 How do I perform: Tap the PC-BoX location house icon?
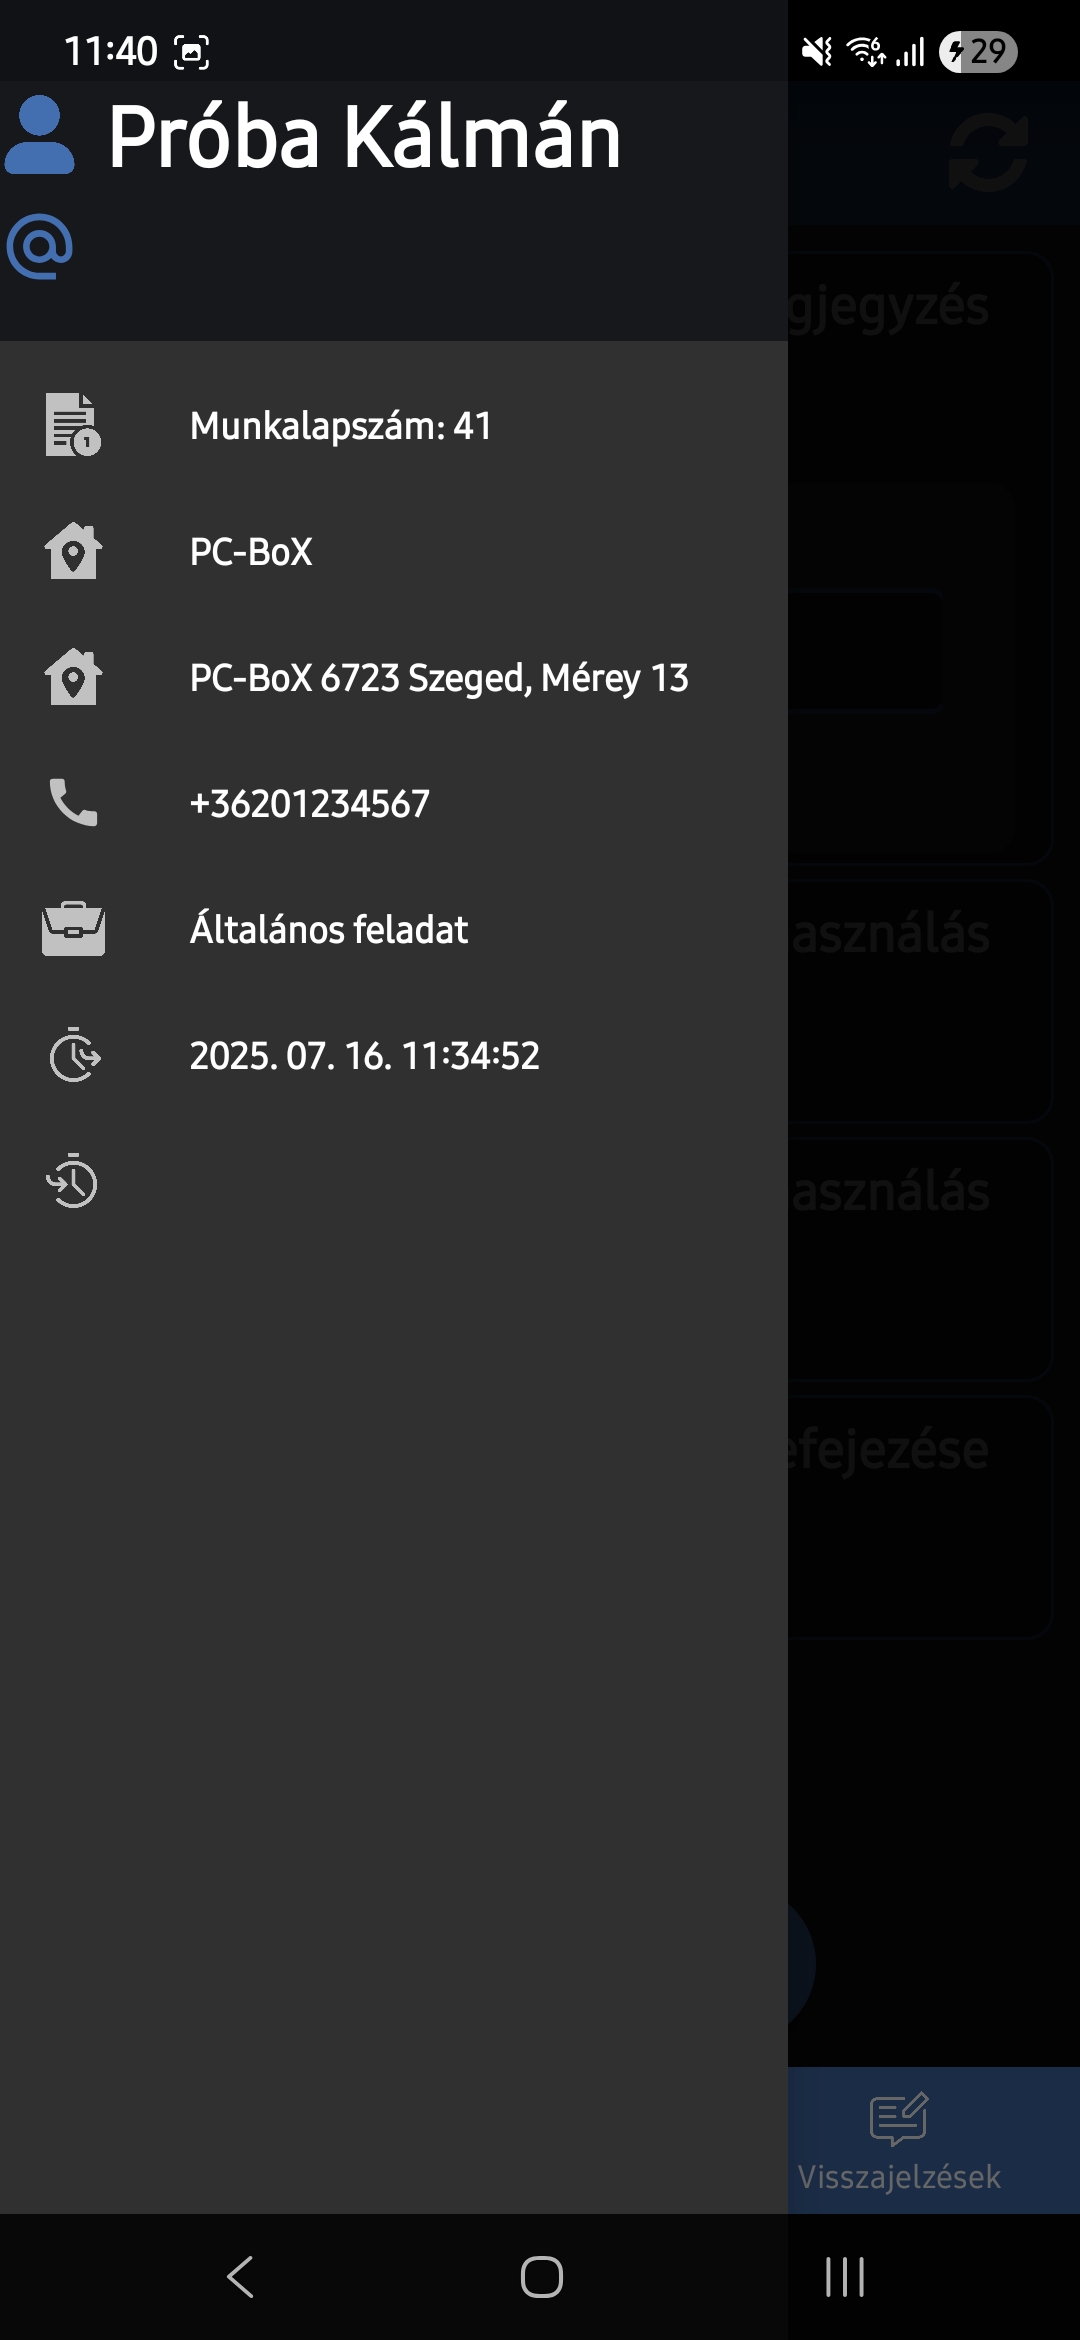point(73,551)
